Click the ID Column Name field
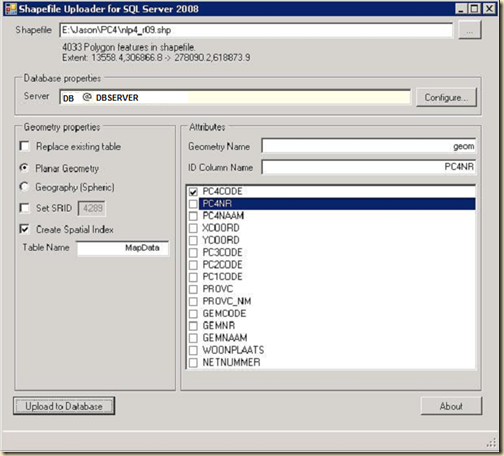Viewport: 504px width, 456px height. click(369, 167)
